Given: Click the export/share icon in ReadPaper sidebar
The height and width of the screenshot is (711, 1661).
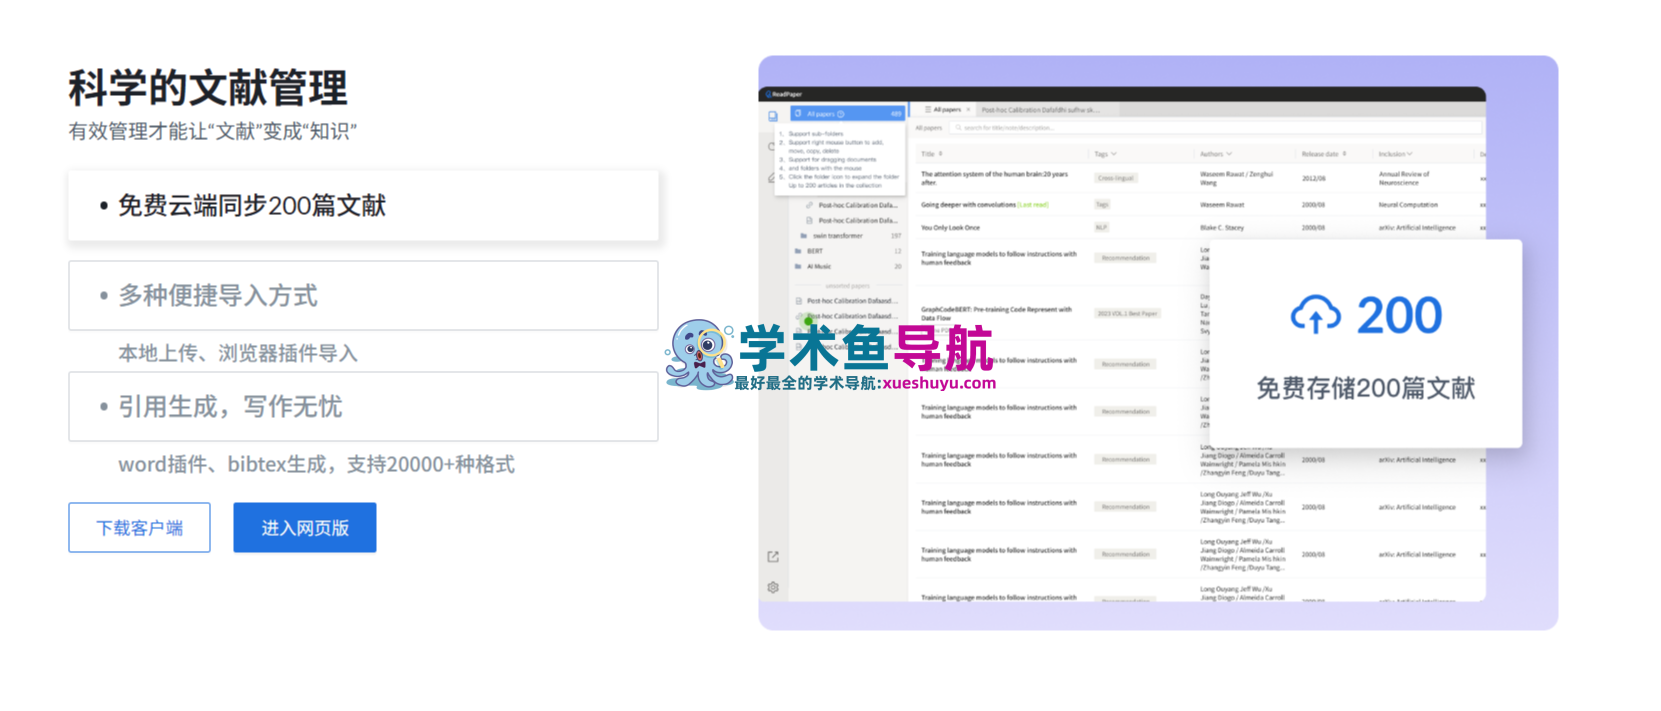Looking at the screenshot, I should 773,557.
